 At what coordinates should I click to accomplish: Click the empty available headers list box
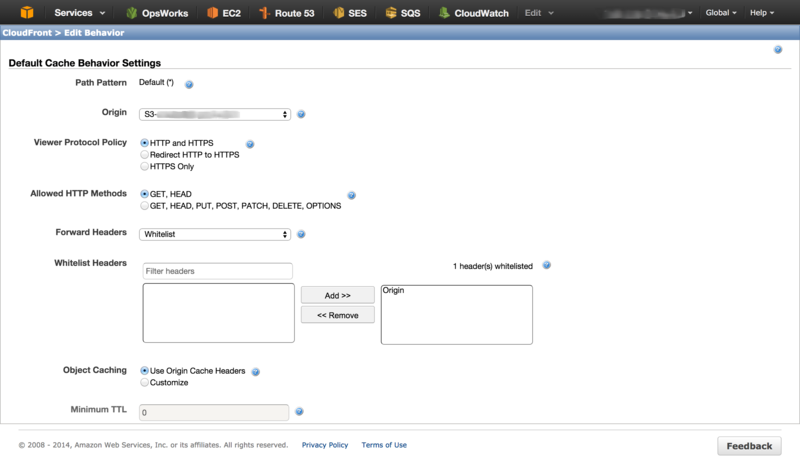[x=218, y=313]
